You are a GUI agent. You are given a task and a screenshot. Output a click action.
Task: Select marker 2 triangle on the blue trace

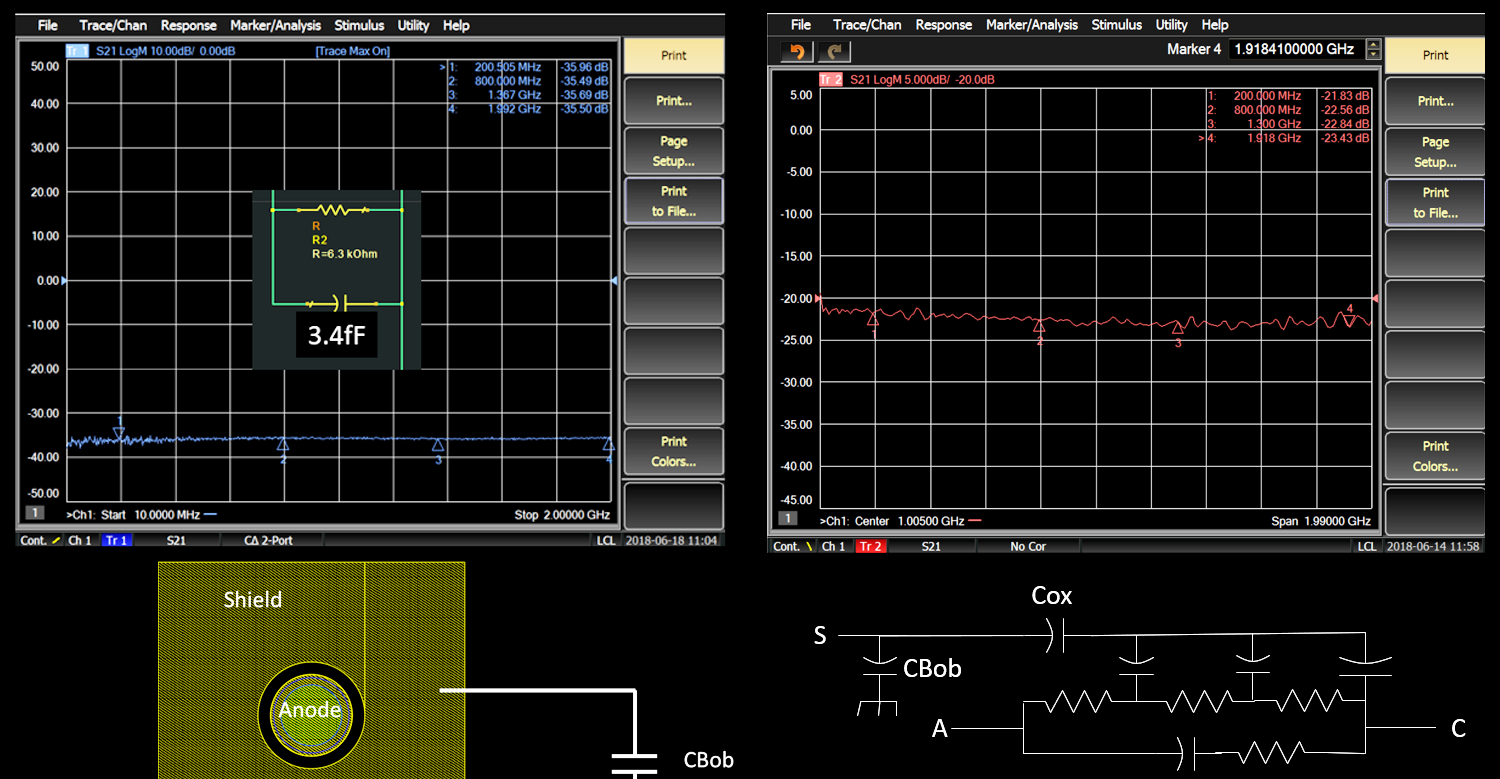tap(283, 444)
